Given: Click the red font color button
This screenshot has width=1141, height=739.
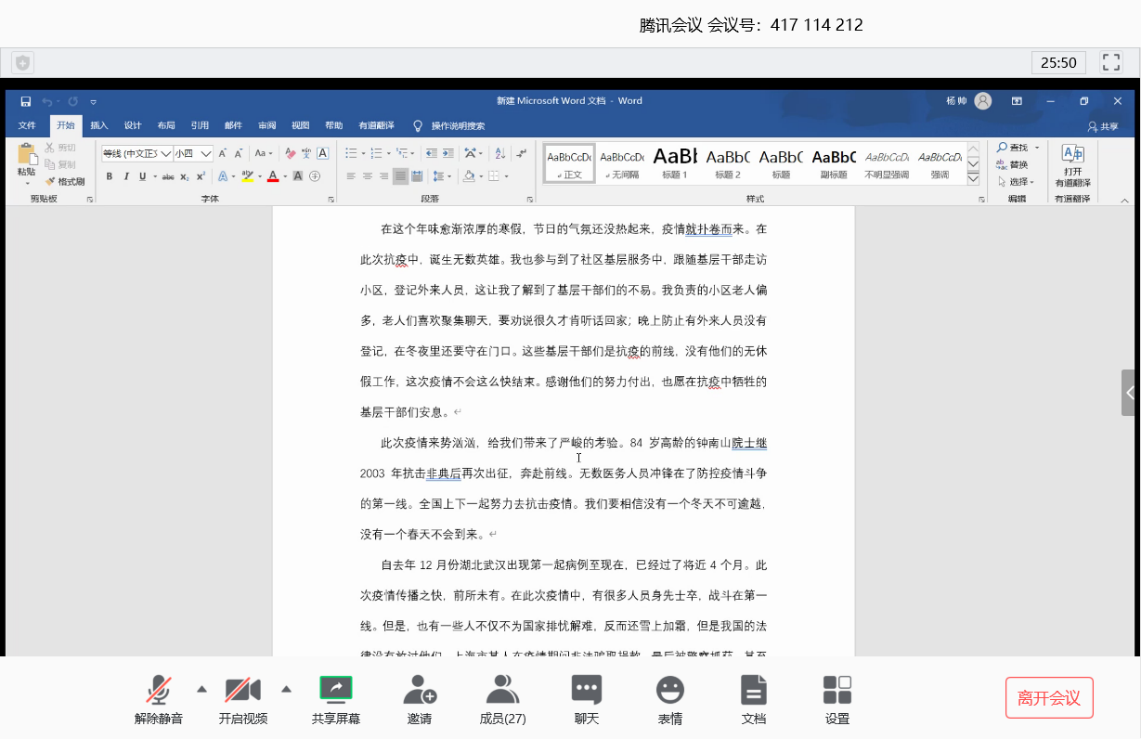Looking at the screenshot, I should click(x=273, y=177).
